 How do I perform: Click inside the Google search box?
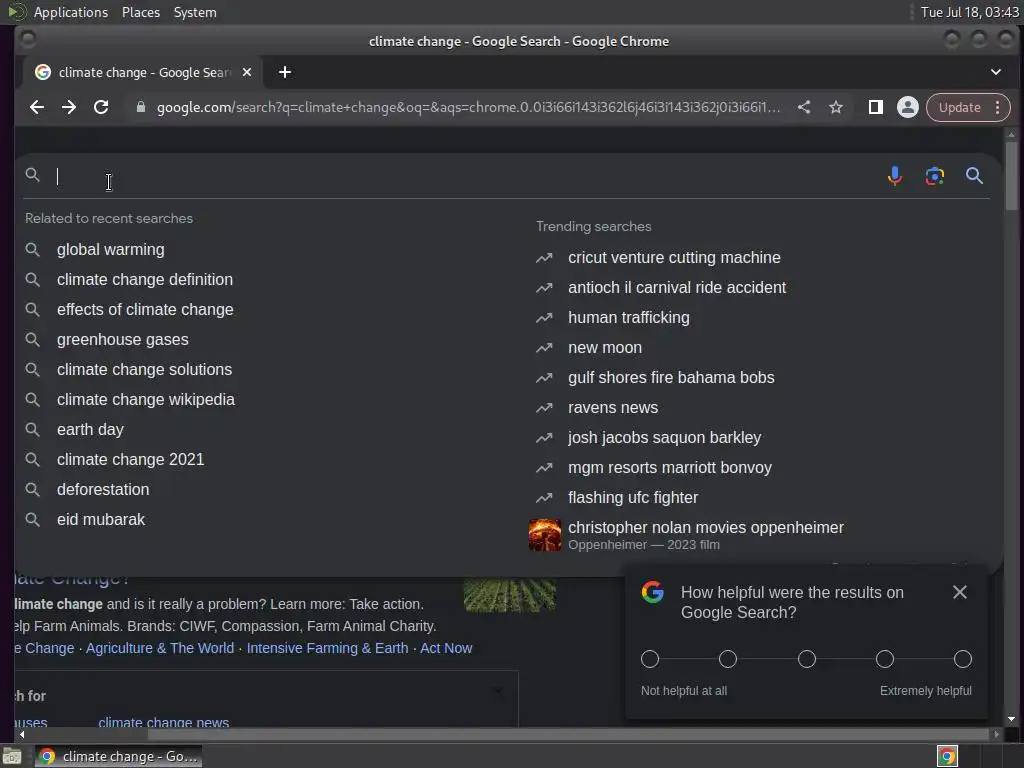tap(464, 176)
